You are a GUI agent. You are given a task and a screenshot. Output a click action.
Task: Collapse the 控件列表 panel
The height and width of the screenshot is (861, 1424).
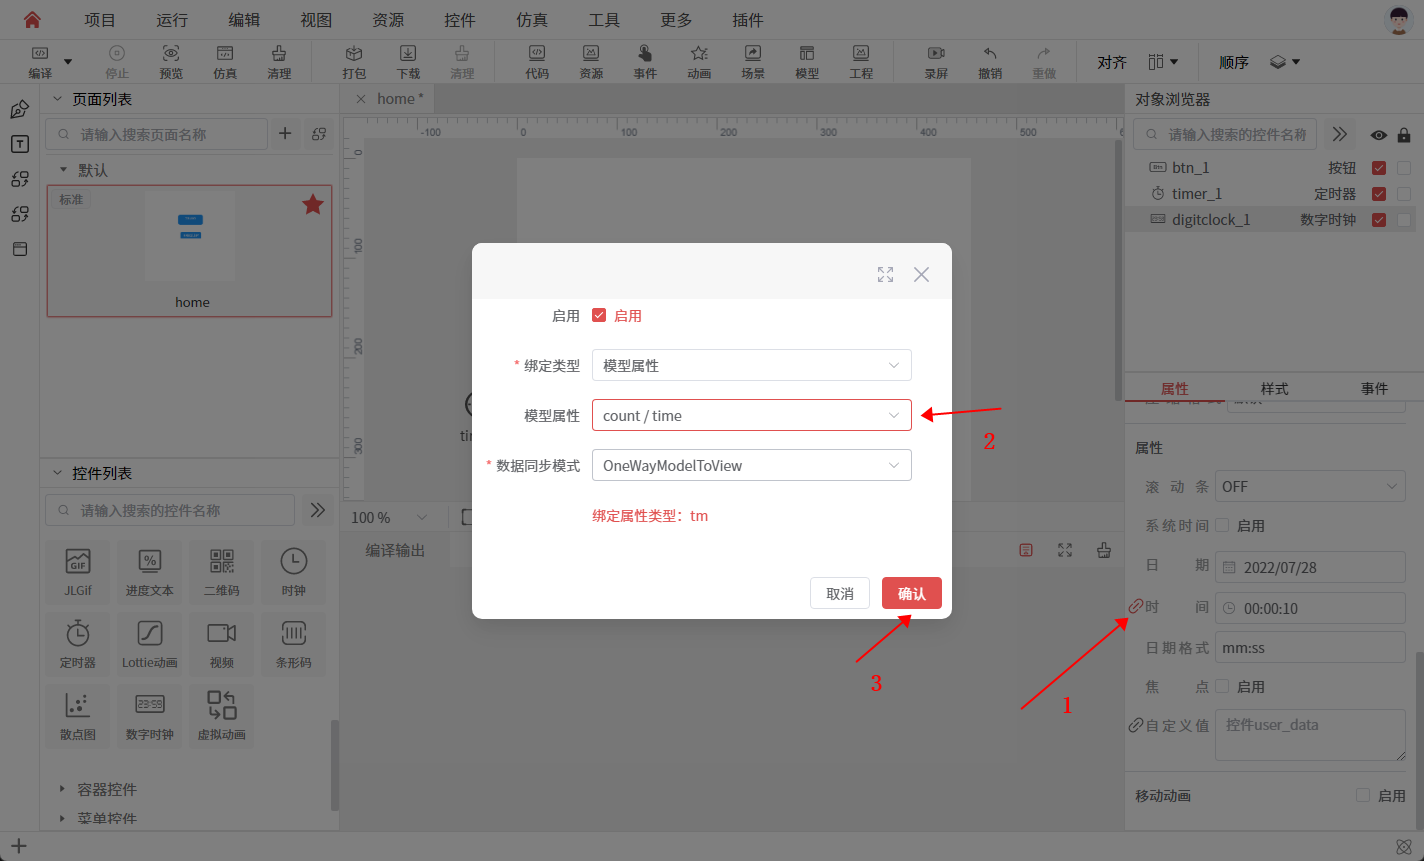click(57, 473)
